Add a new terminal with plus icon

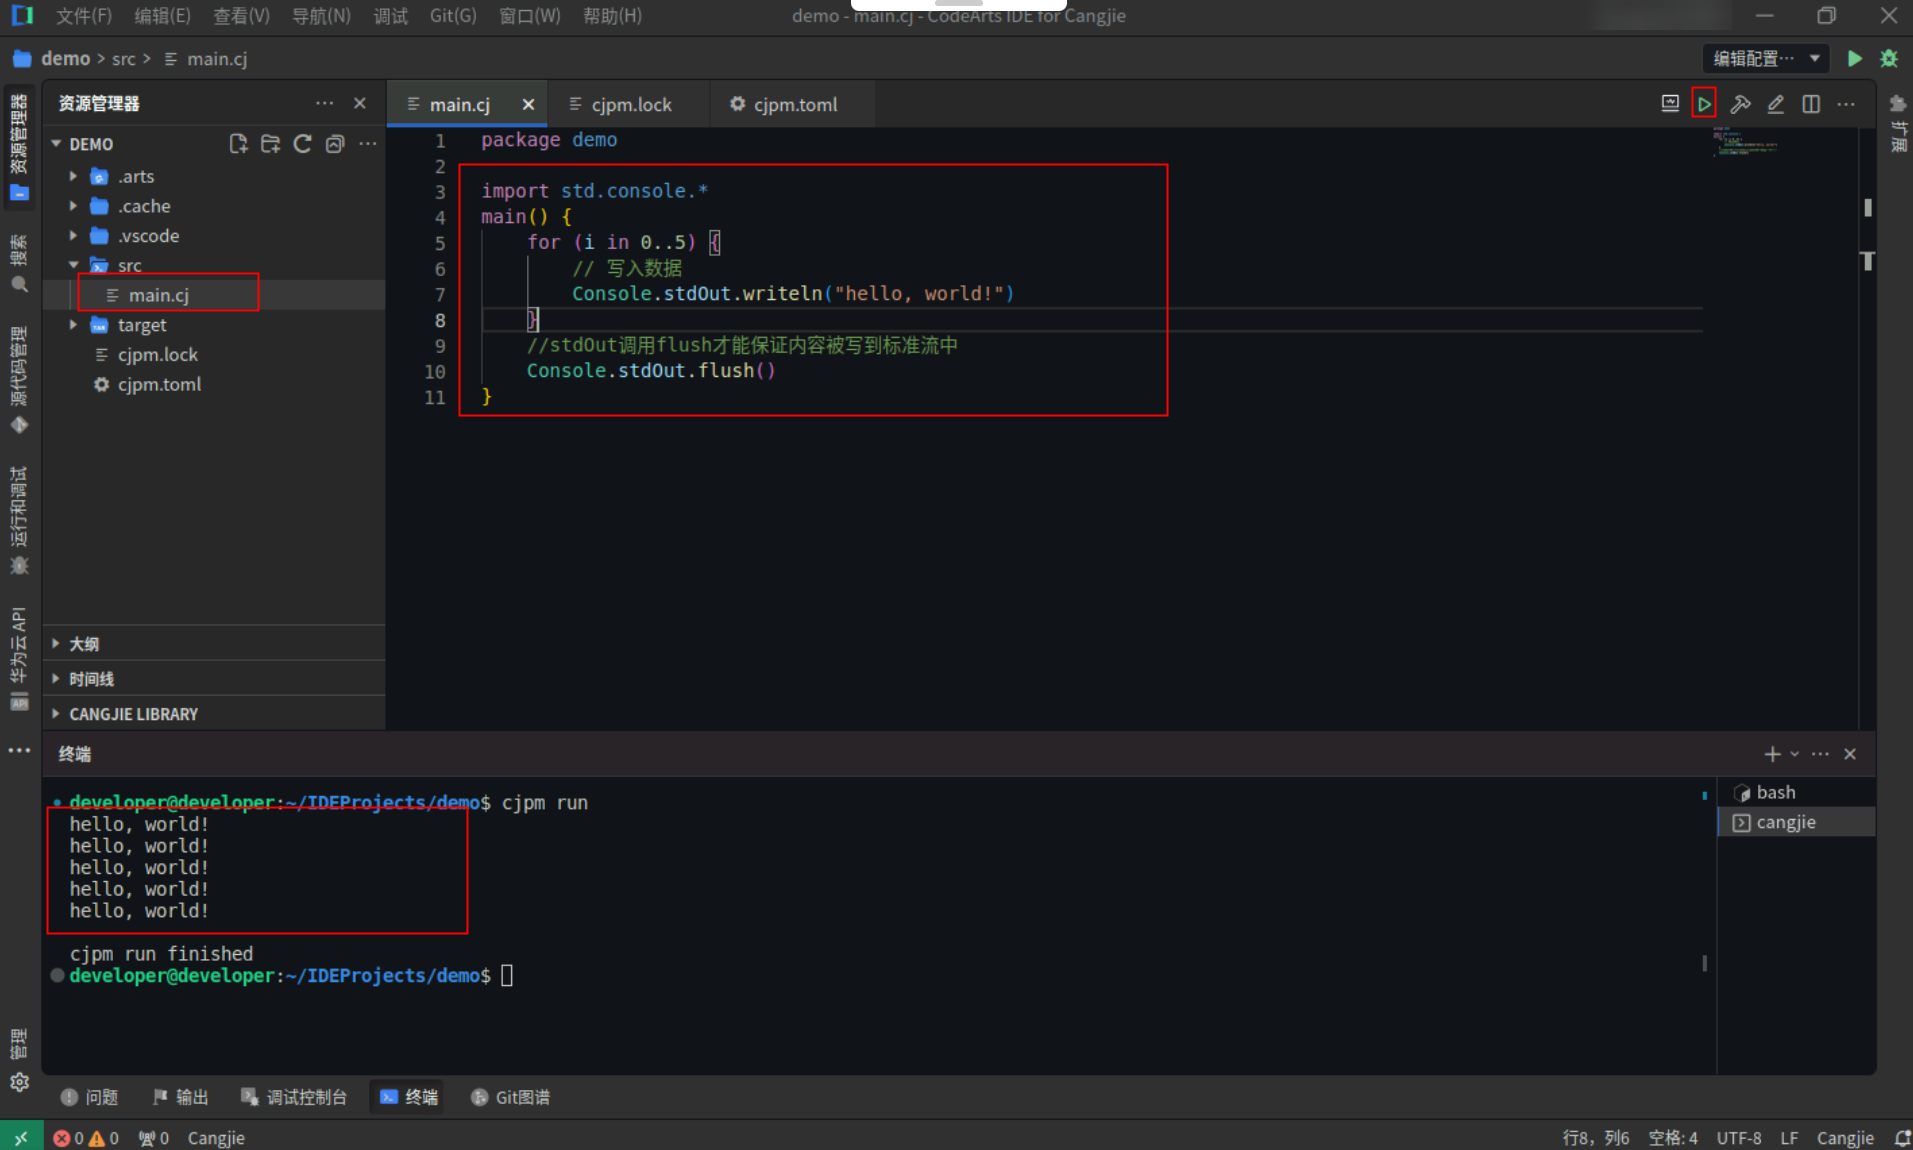click(x=1772, y=754)
